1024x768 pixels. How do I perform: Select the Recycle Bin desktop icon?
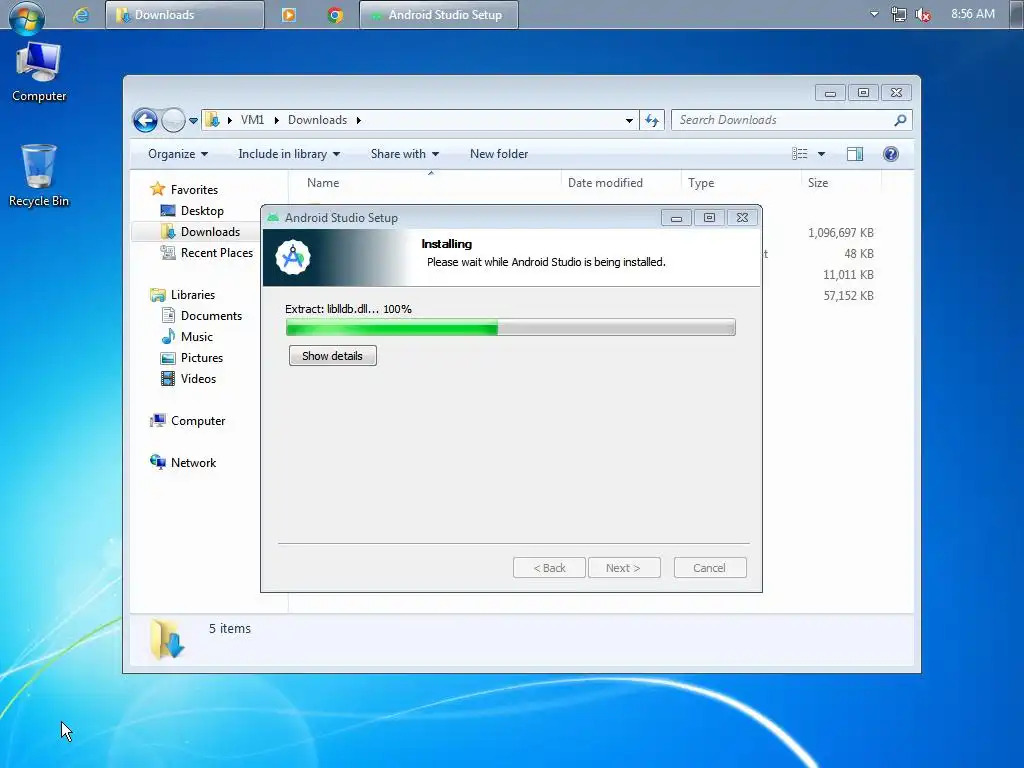point(39,176)
